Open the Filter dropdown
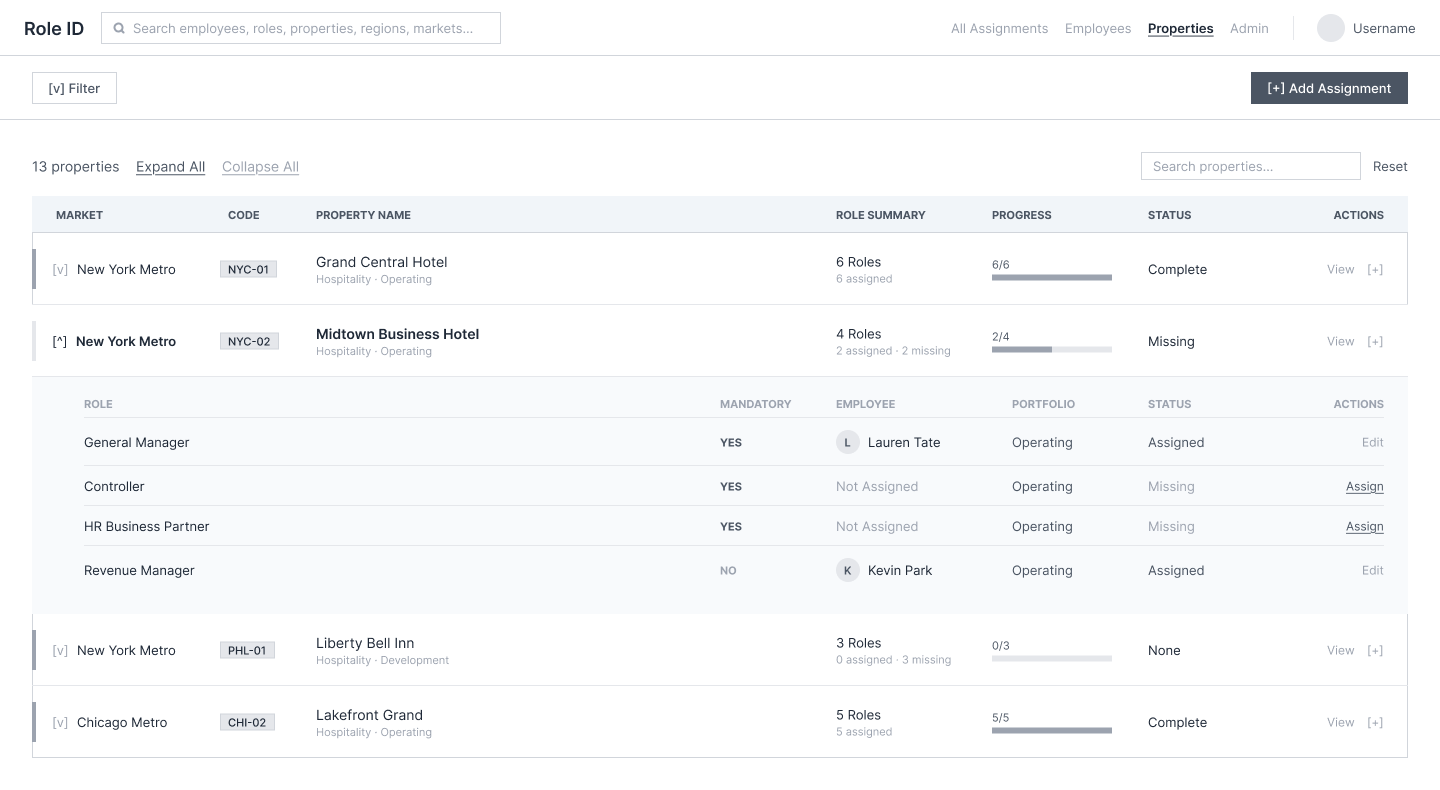This screenshot has height=790, width=1440. (x=74, y=88)
